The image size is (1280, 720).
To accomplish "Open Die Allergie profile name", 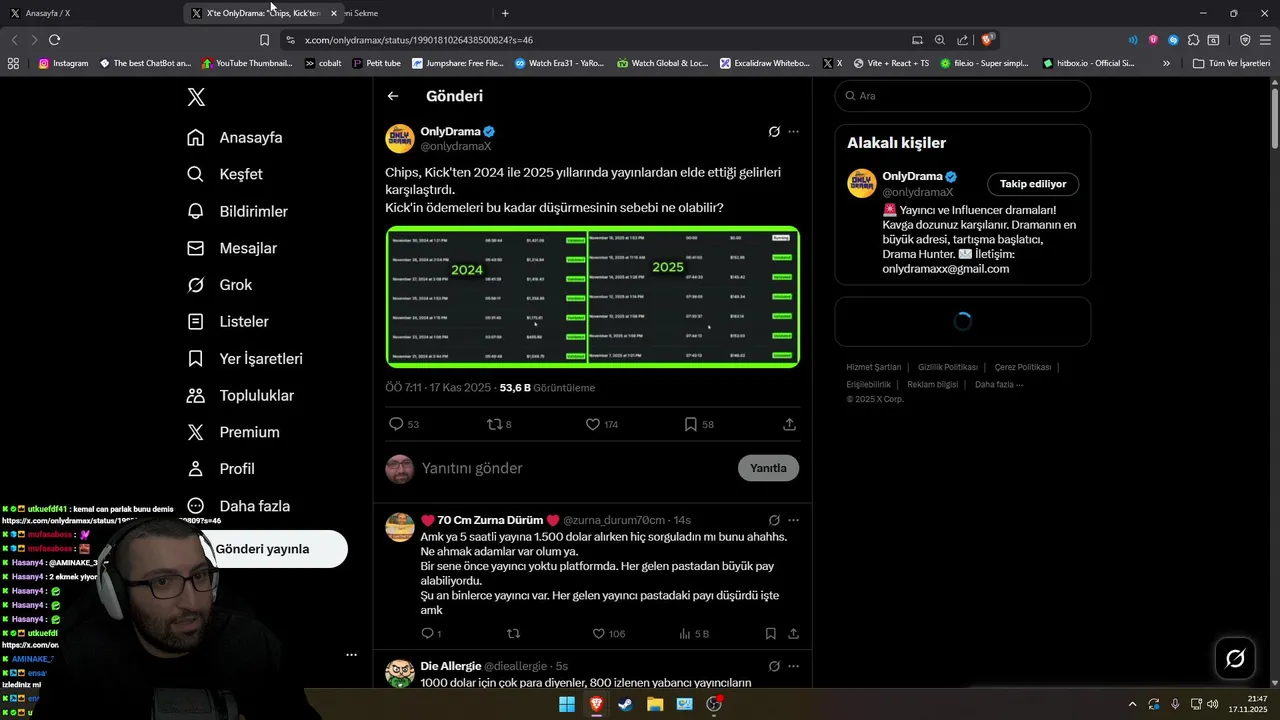I will coord(450,666).
